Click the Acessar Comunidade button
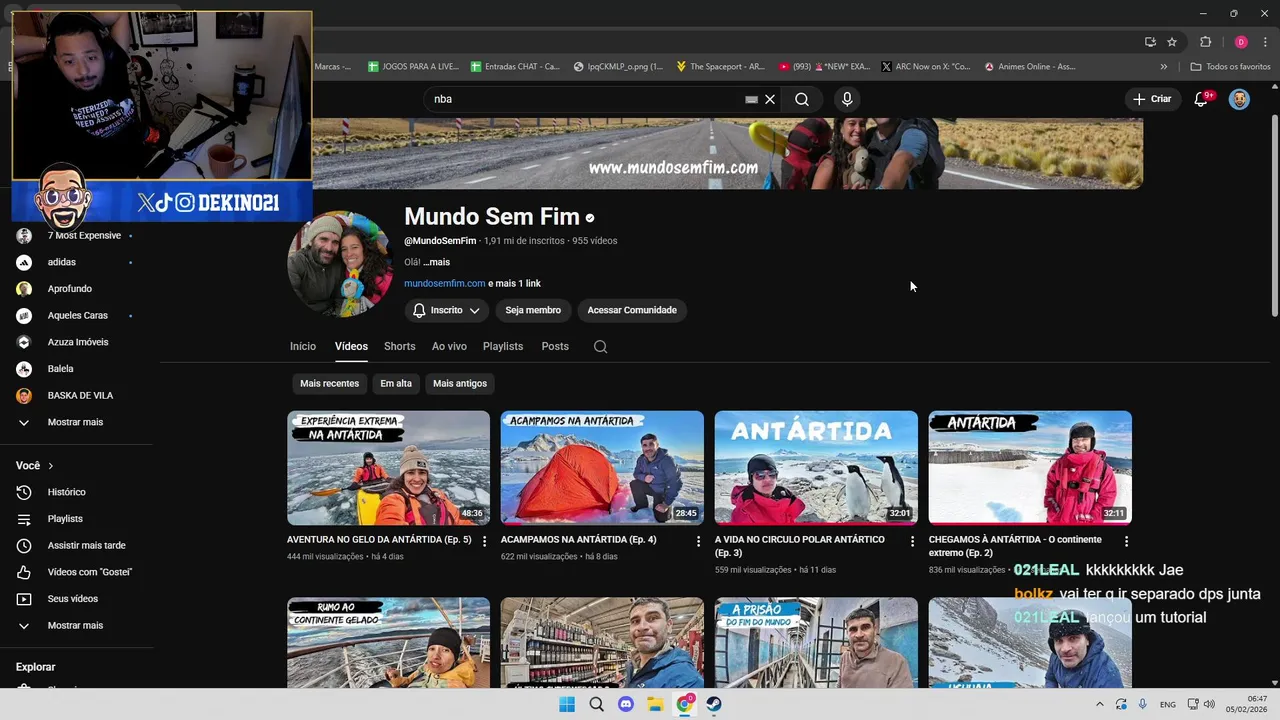 (x=632, y=310)
